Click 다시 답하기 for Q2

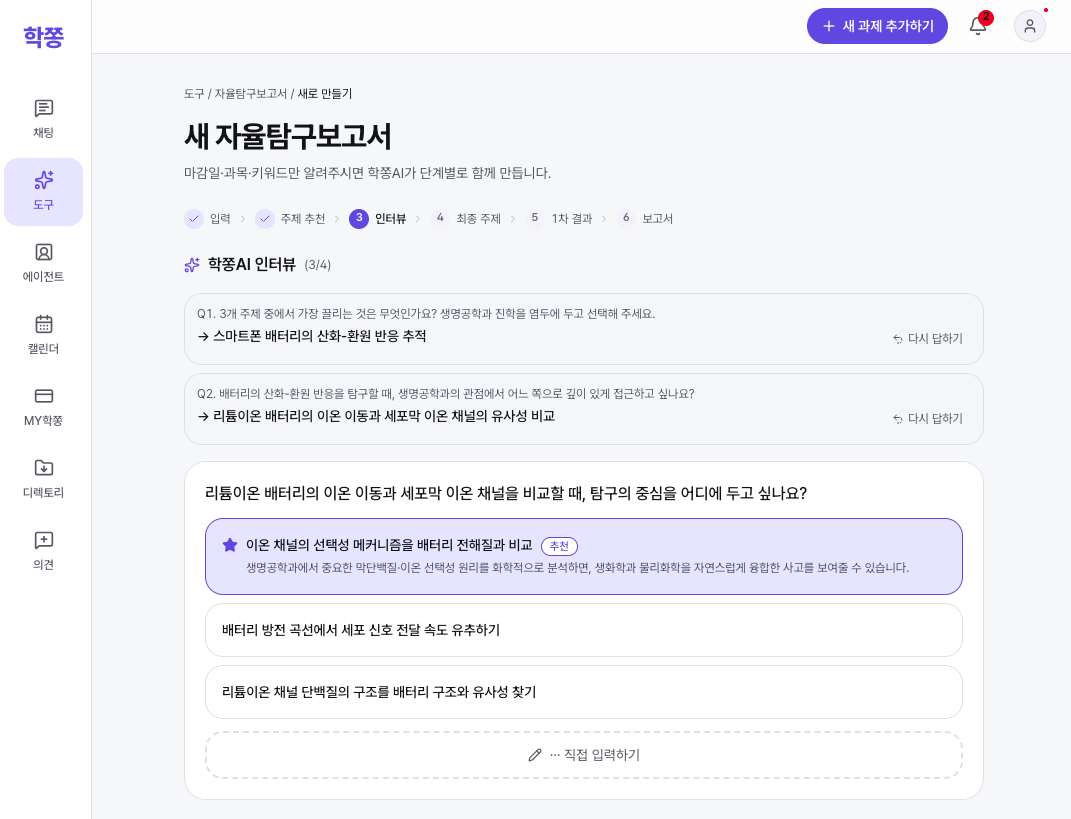coord(928,418)
